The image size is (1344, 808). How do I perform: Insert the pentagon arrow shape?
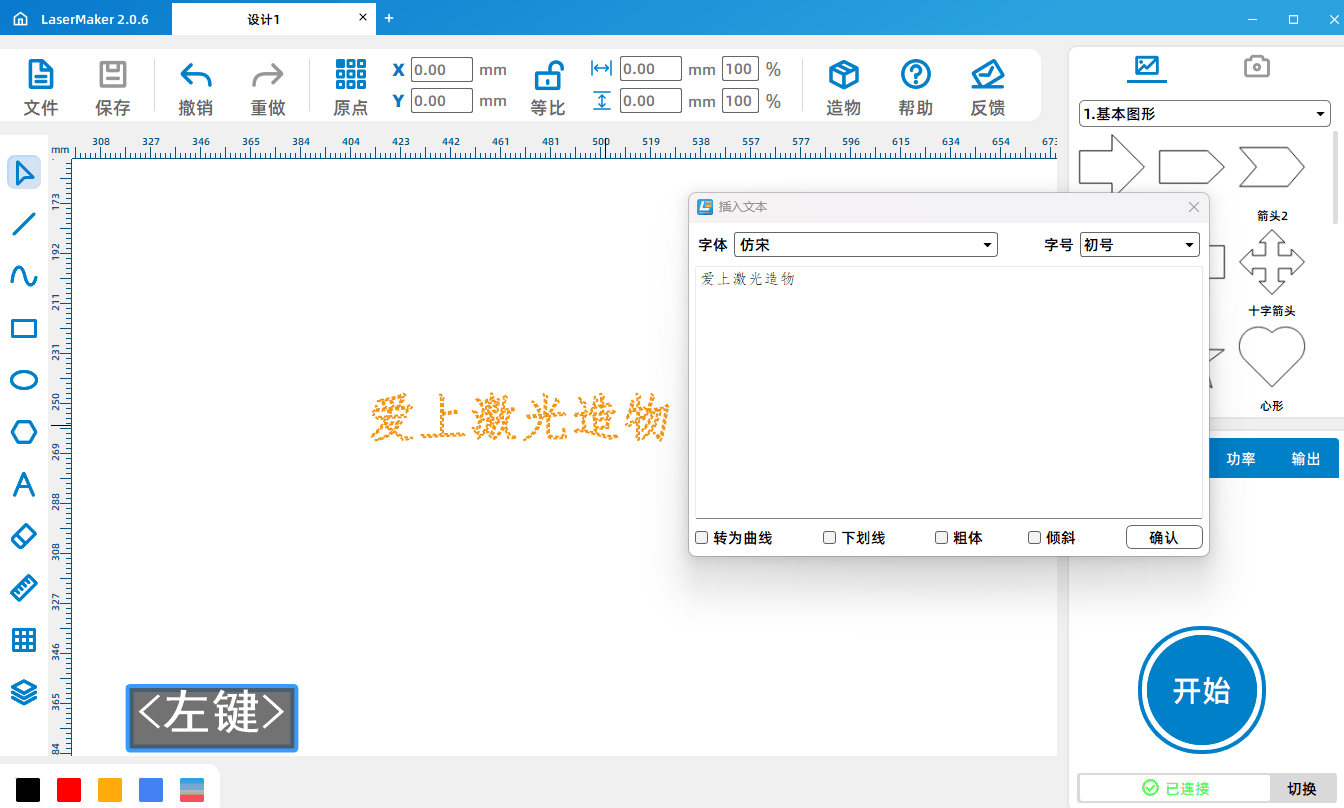coord(1191,167)
